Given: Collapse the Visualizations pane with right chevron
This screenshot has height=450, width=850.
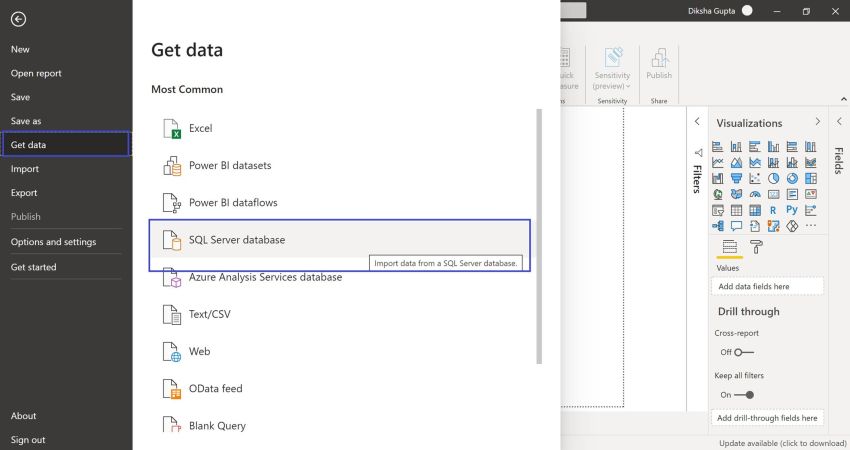Looking at the screenshot, I should pos(817,122).
